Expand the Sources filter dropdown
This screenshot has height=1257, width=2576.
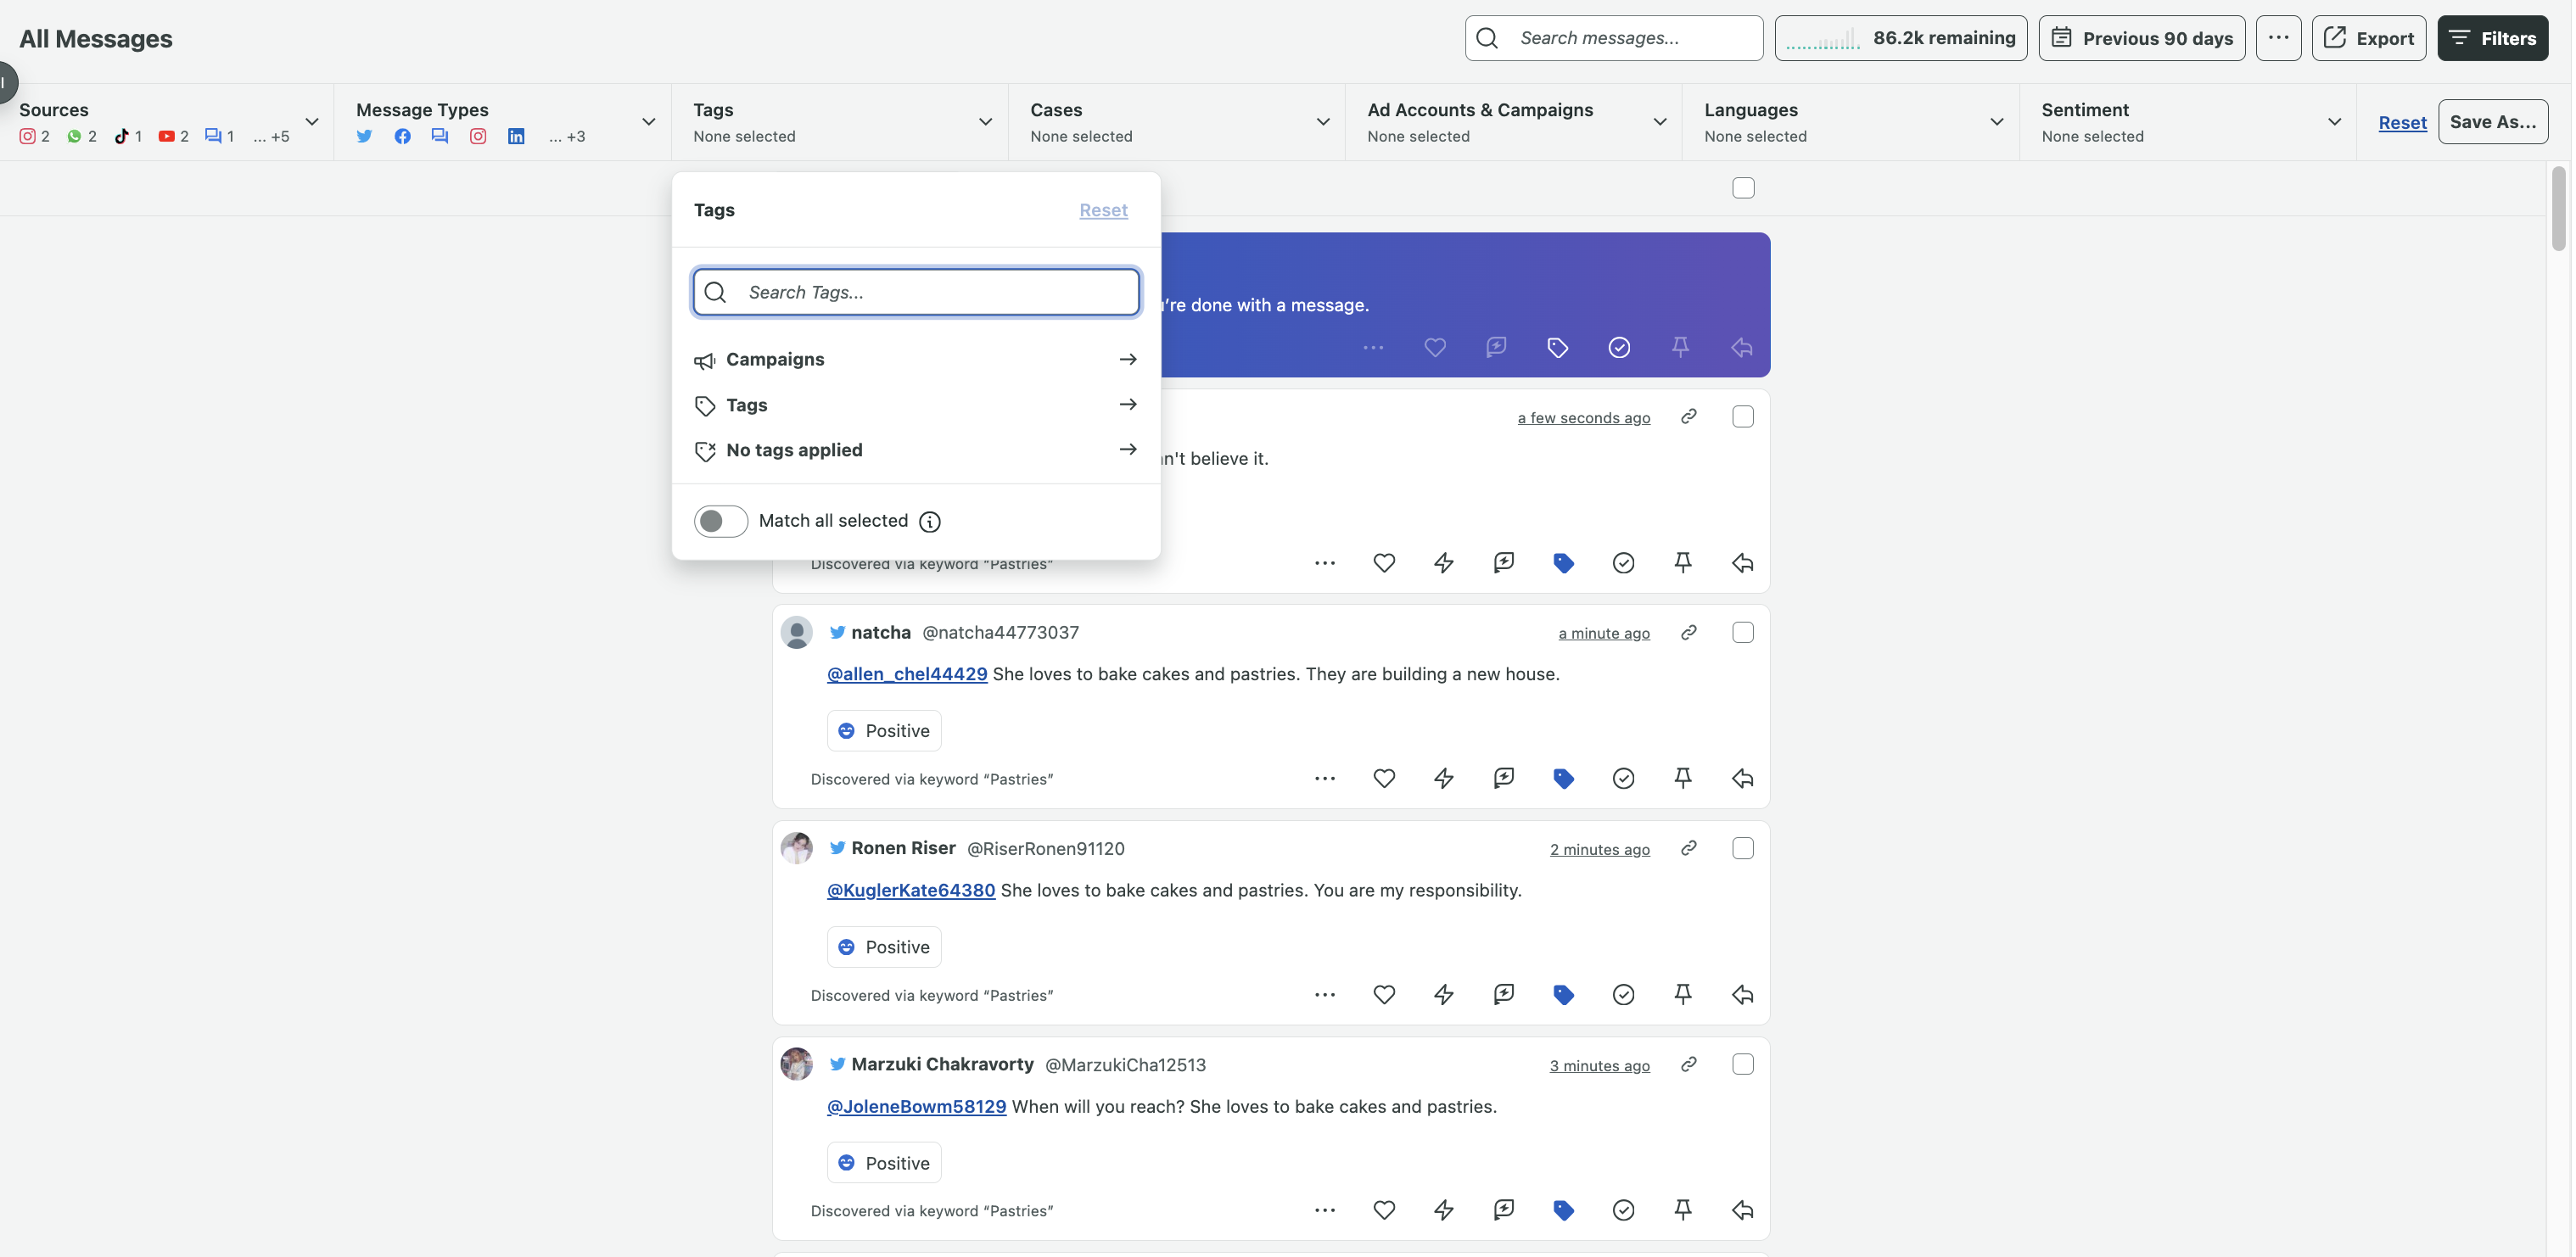313,121
